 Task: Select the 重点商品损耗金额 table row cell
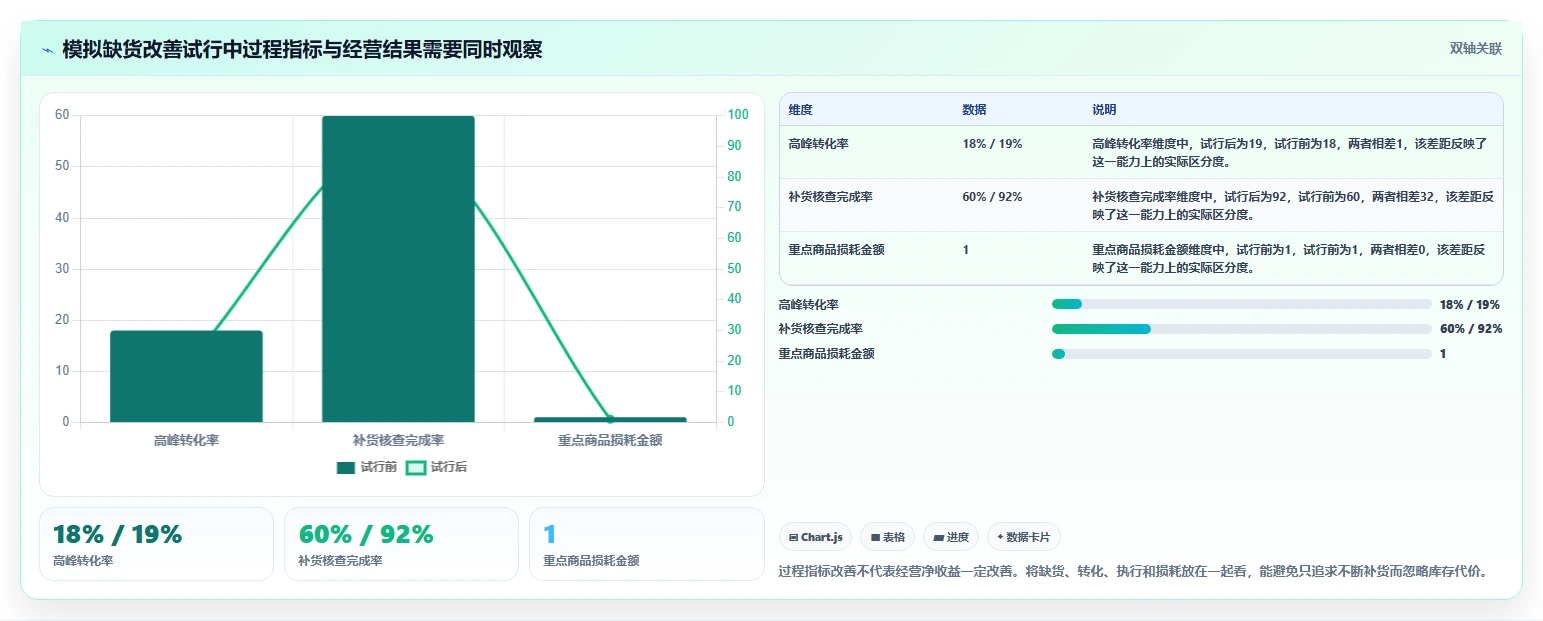tap(836, 250)
